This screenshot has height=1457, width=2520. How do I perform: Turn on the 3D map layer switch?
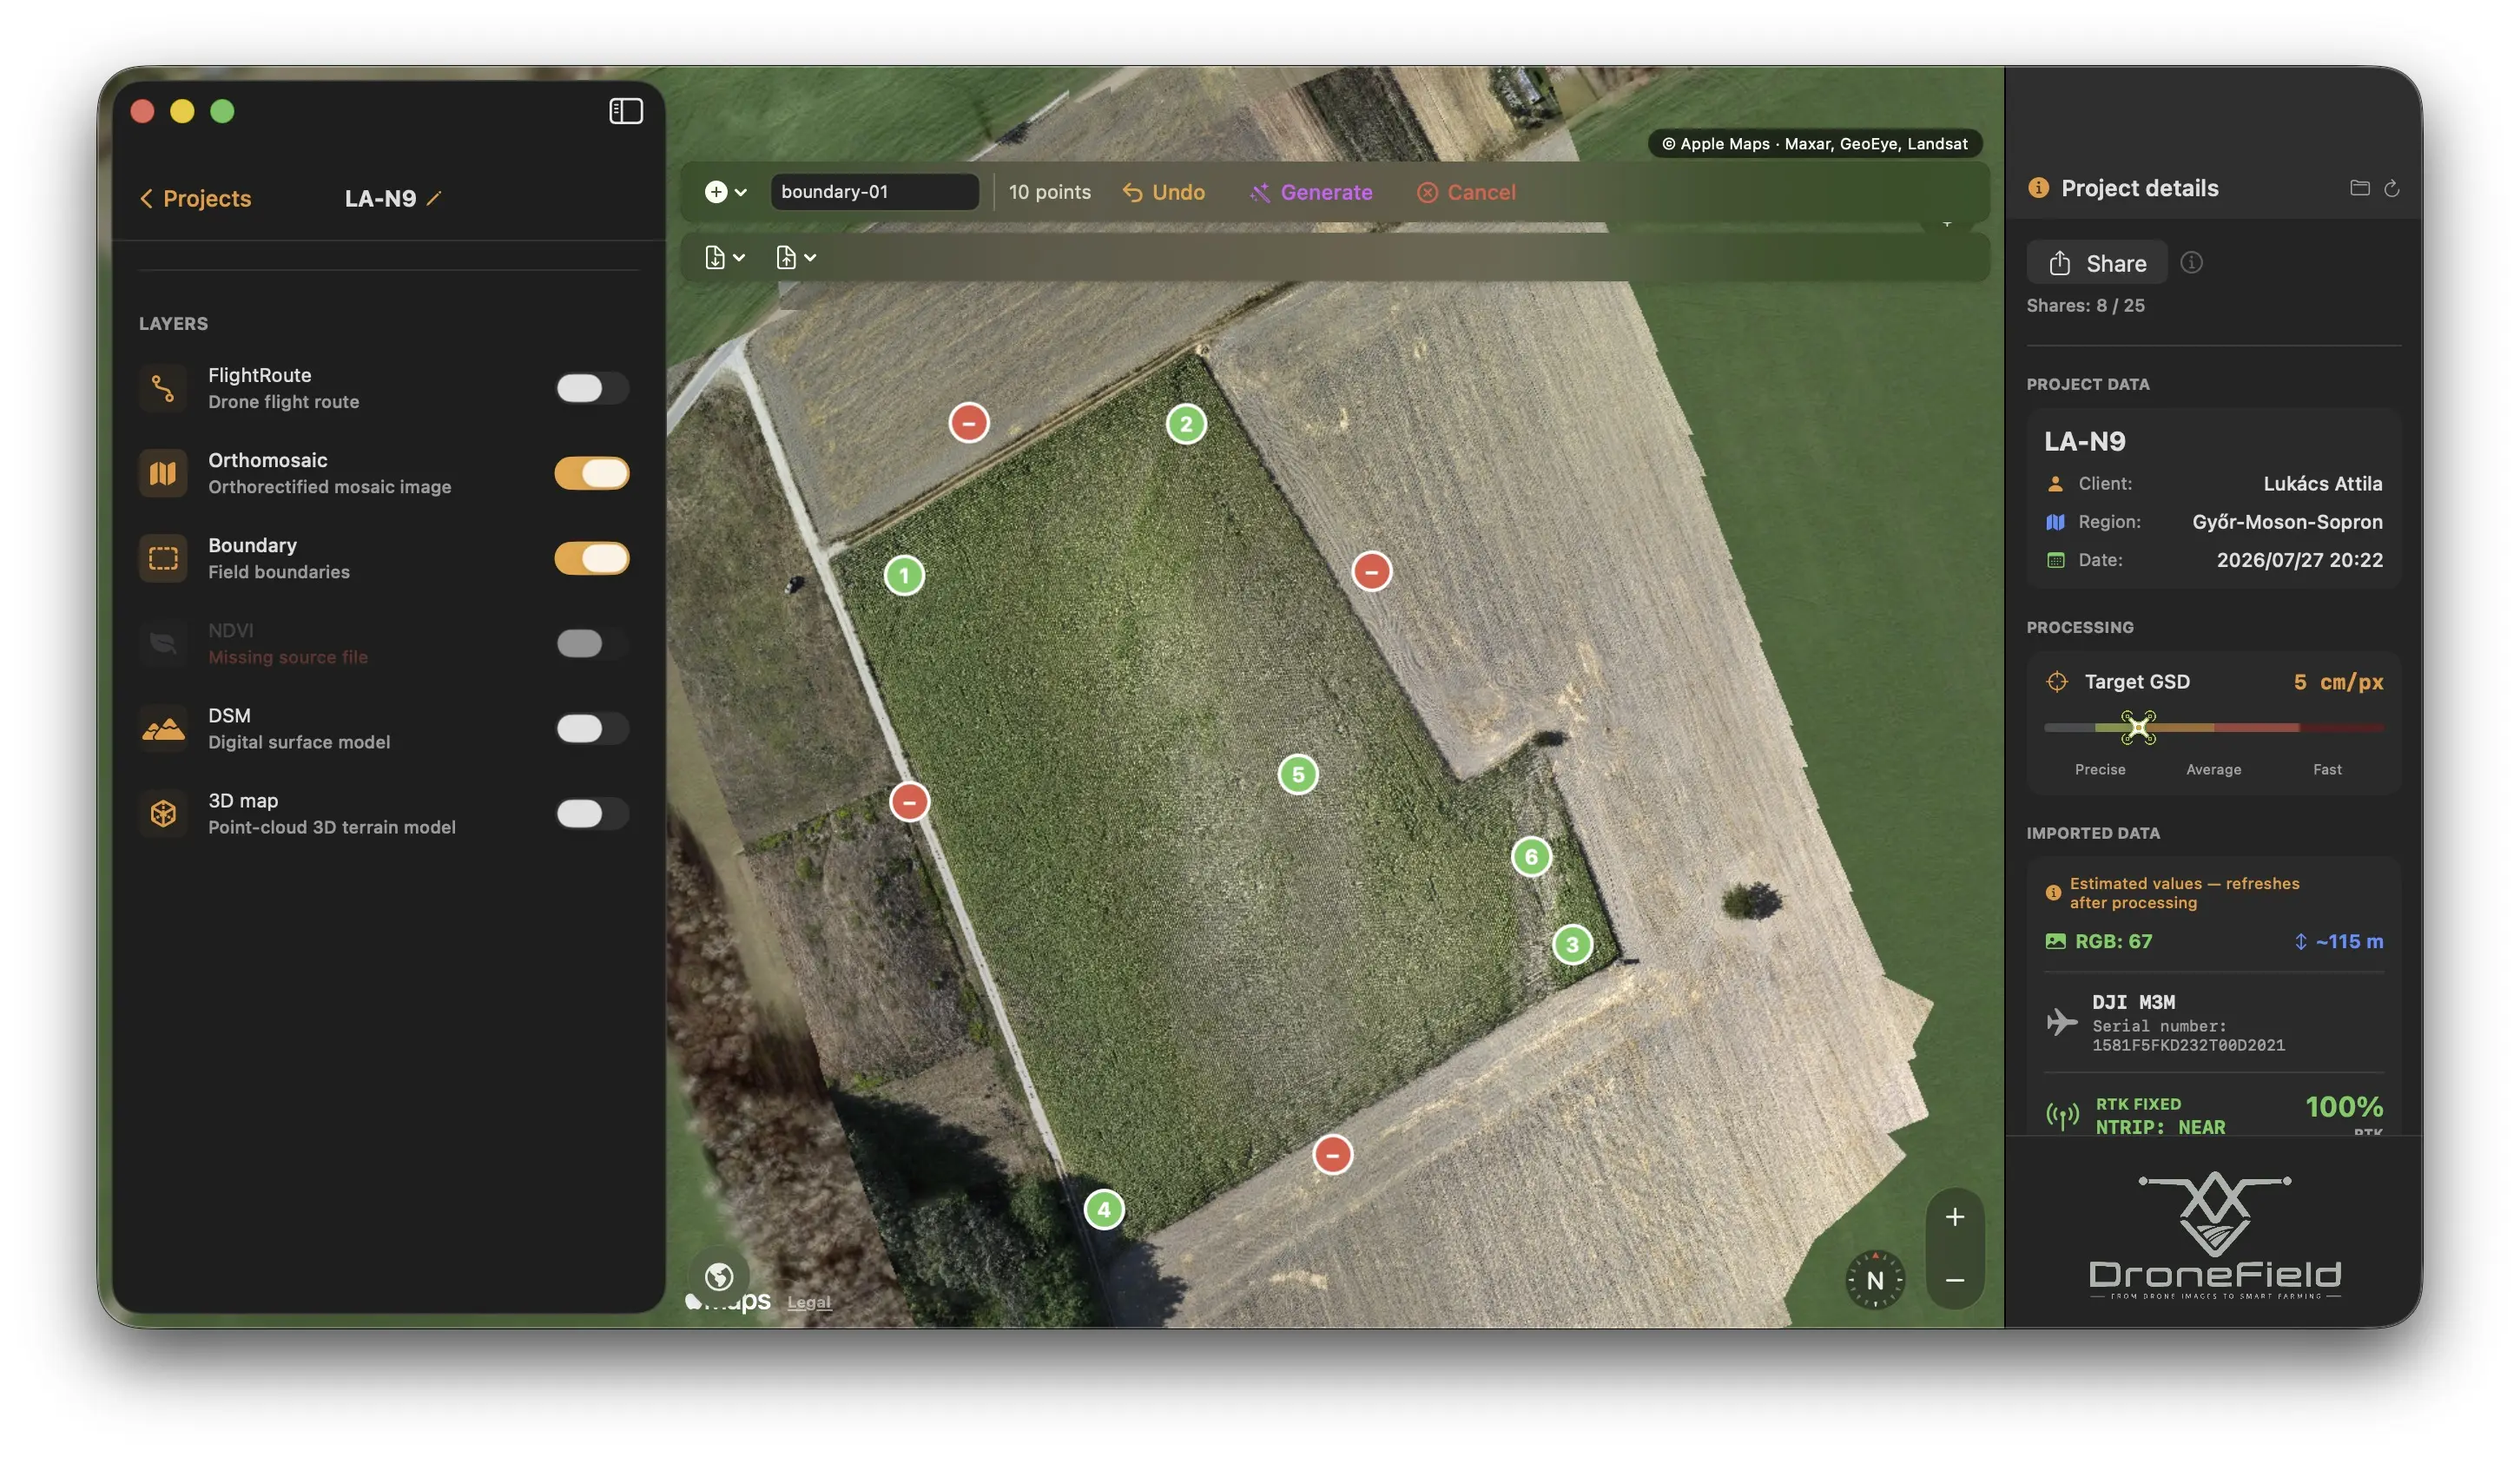[x=592, y=813]
